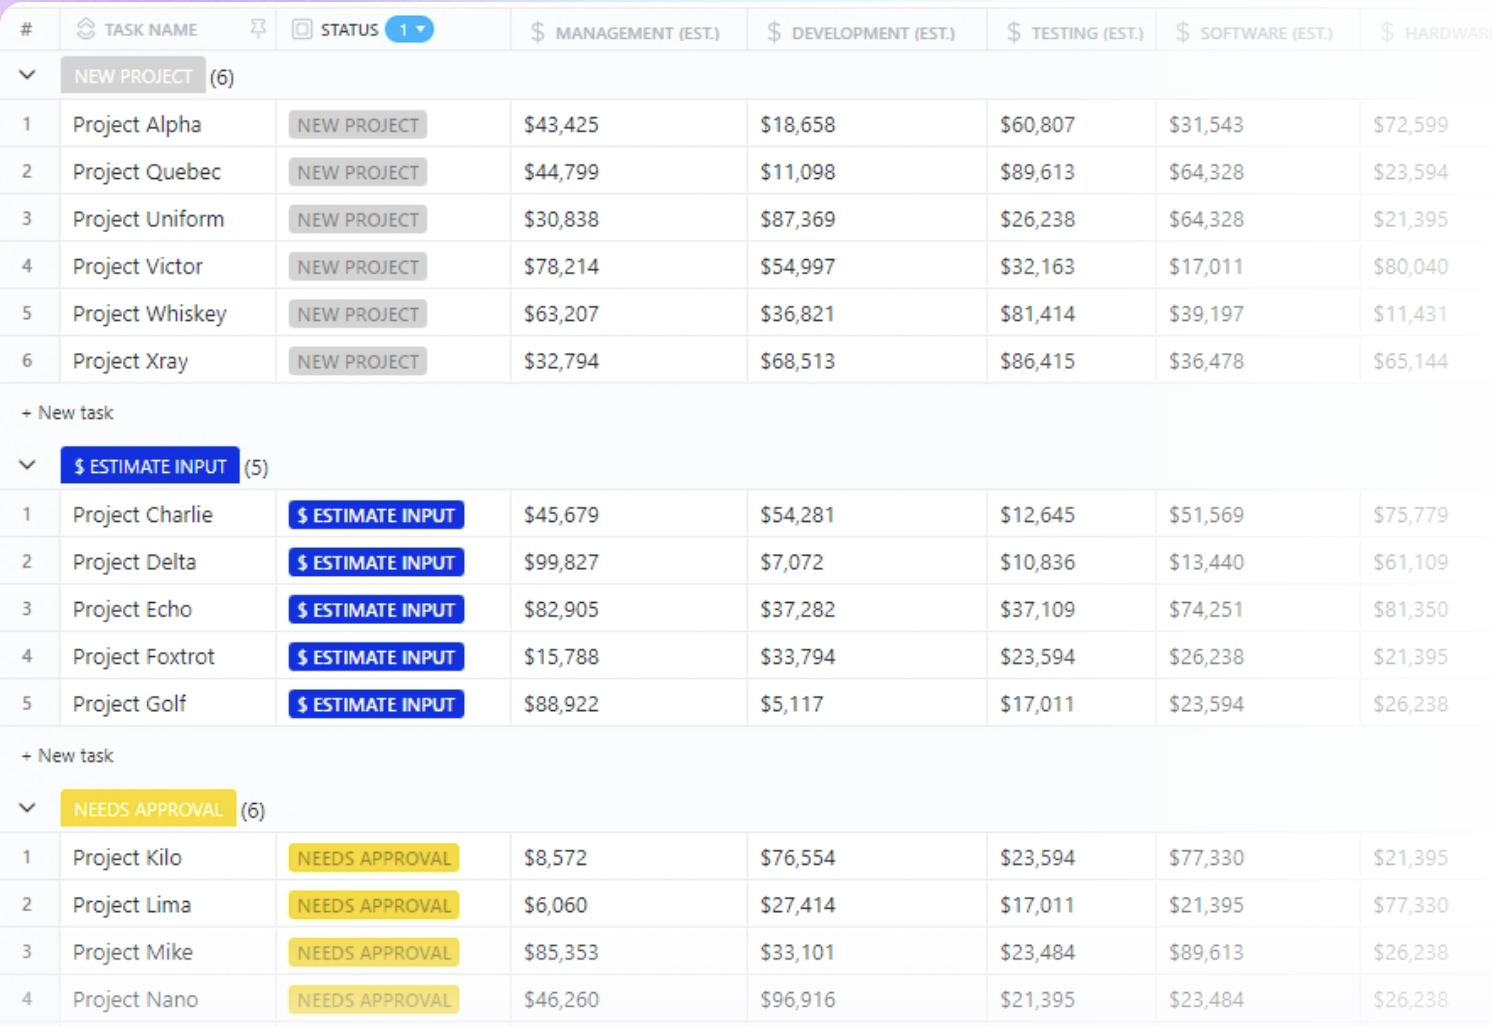Click the Development (Est.) dollar icon
The width and height of the screenshot is (1492, 1026).
point(774,33)
